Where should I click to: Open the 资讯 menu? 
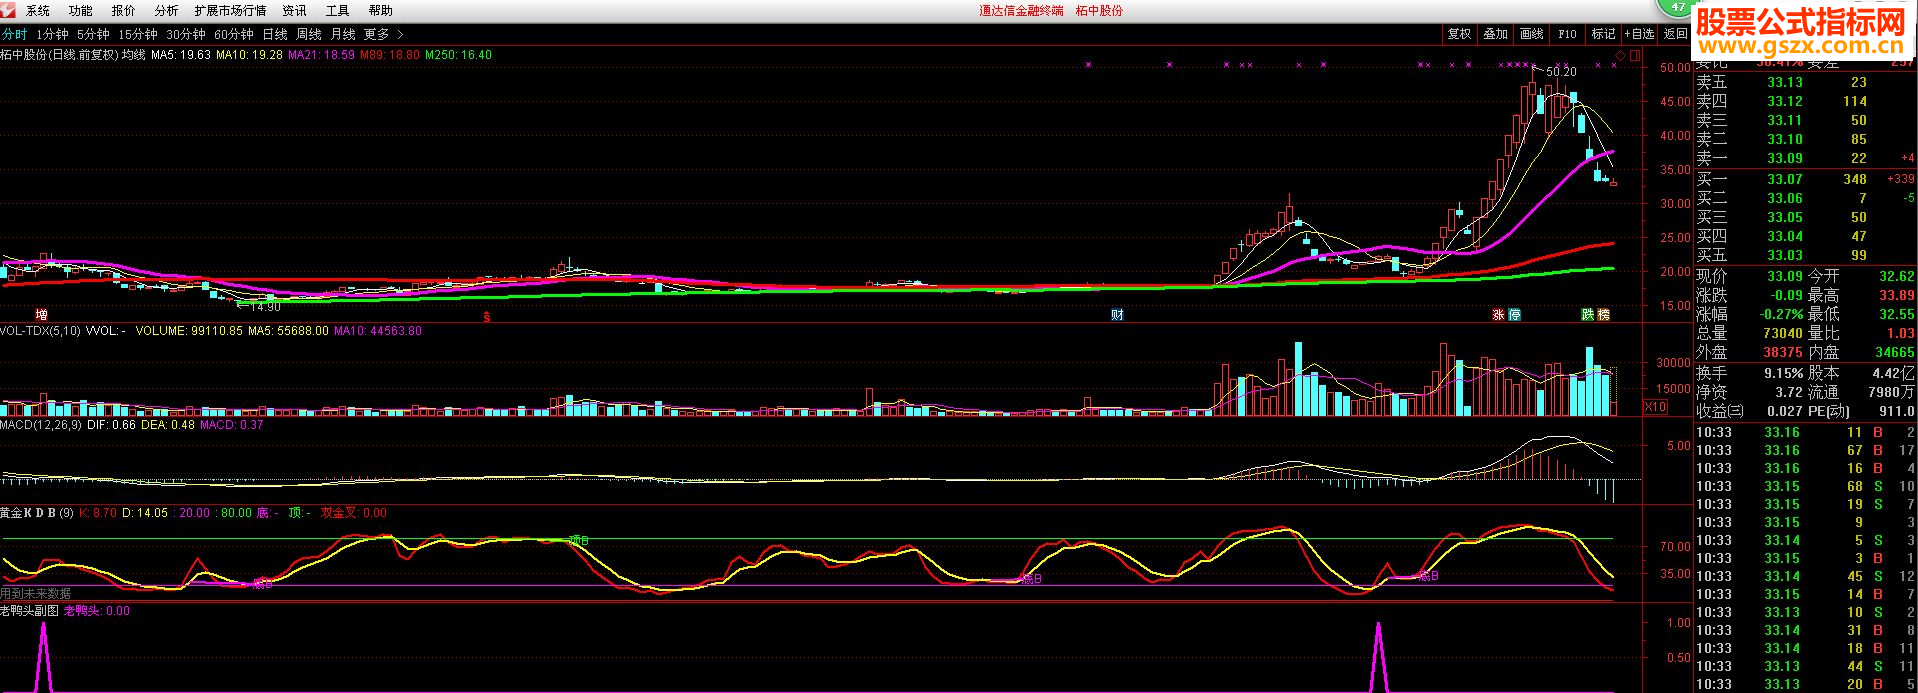tap(295, 11)
